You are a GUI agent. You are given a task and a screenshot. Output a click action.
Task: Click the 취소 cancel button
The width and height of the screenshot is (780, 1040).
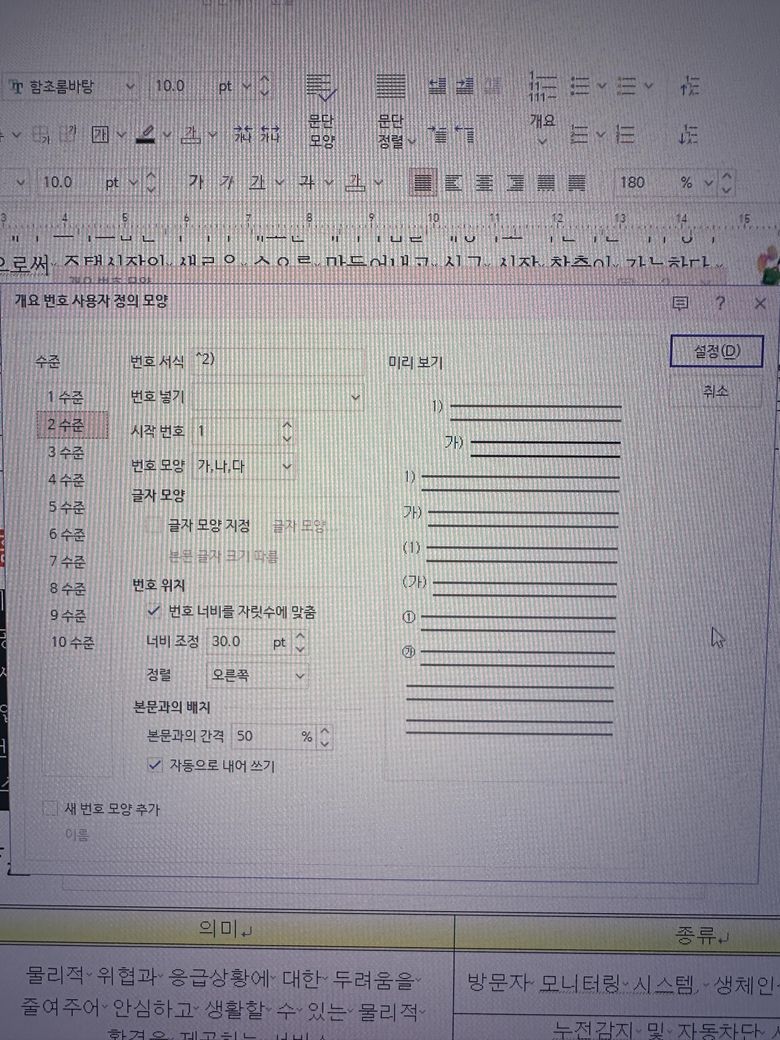[715, 392]
